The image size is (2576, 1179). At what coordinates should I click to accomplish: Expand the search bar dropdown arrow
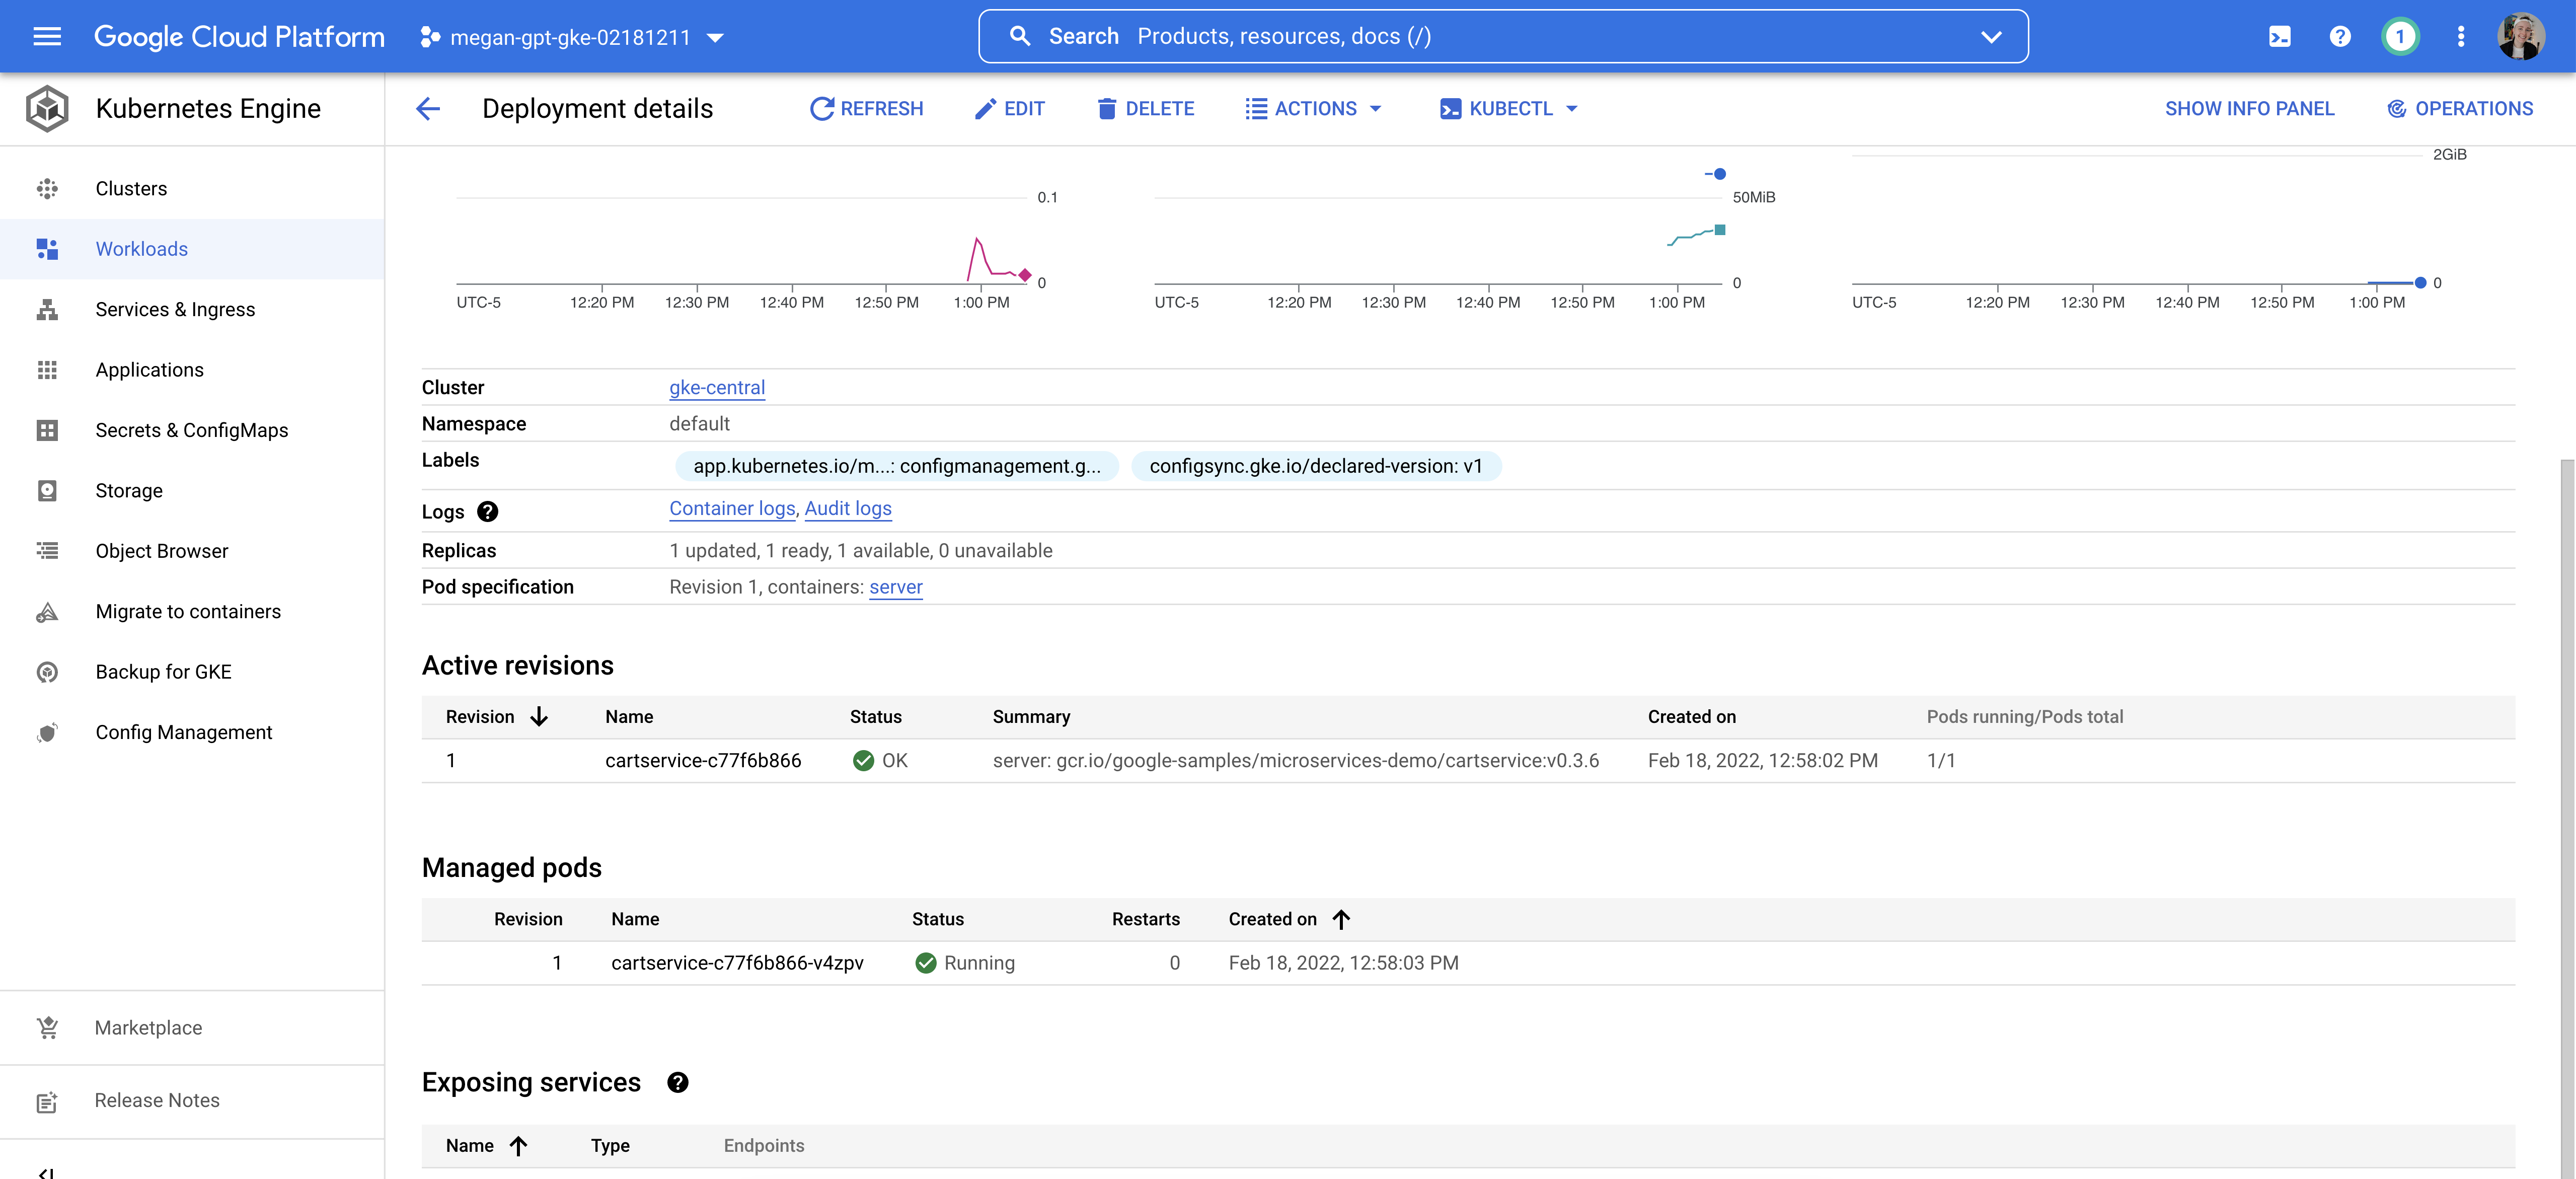point(1991,36)
